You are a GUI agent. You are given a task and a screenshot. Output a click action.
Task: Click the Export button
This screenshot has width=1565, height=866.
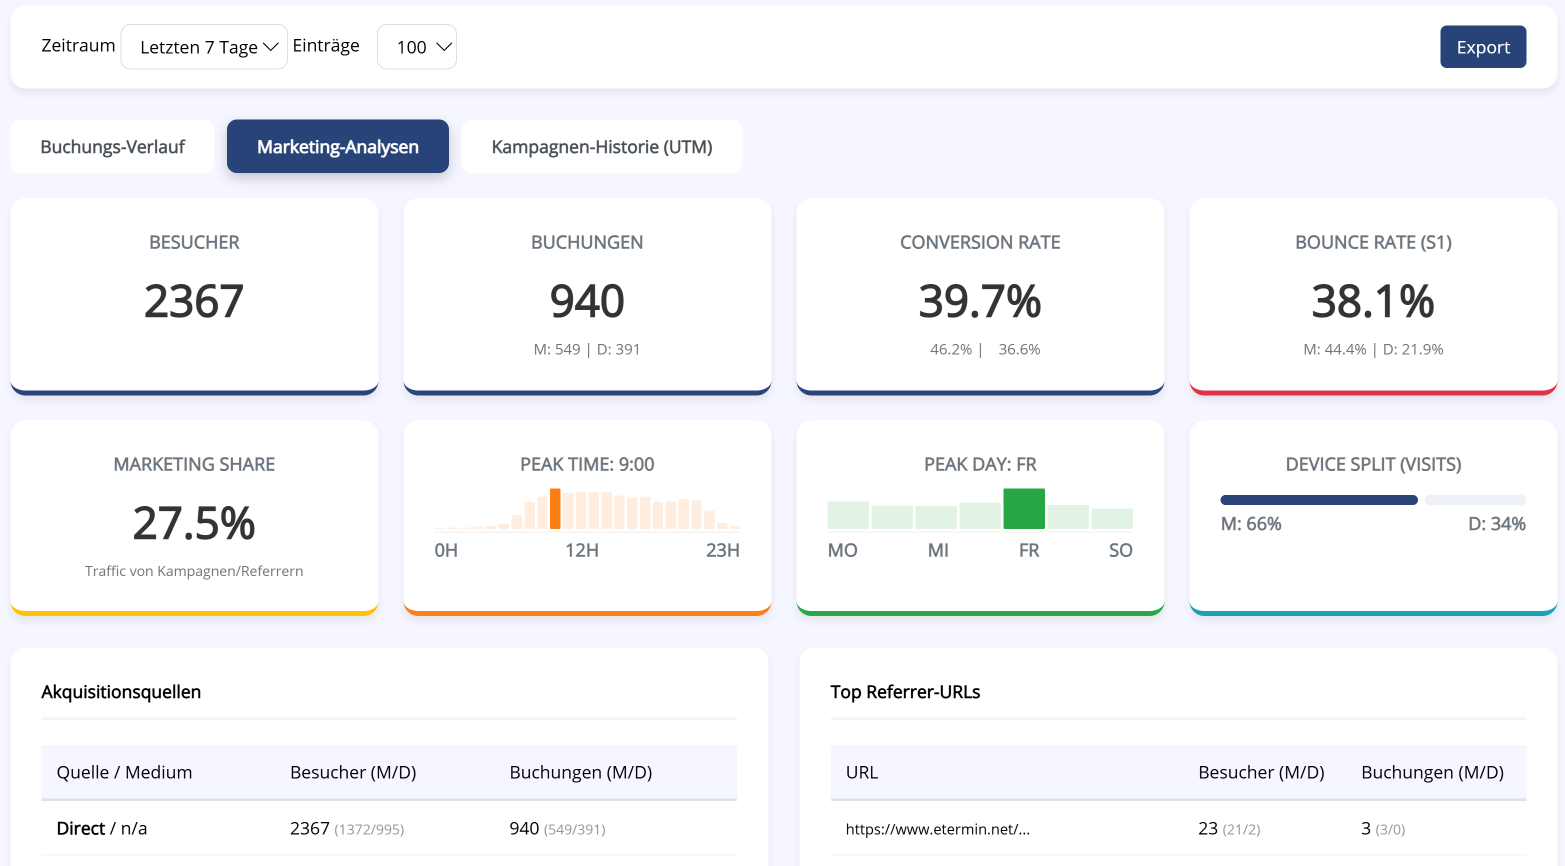pos(1483,46)
